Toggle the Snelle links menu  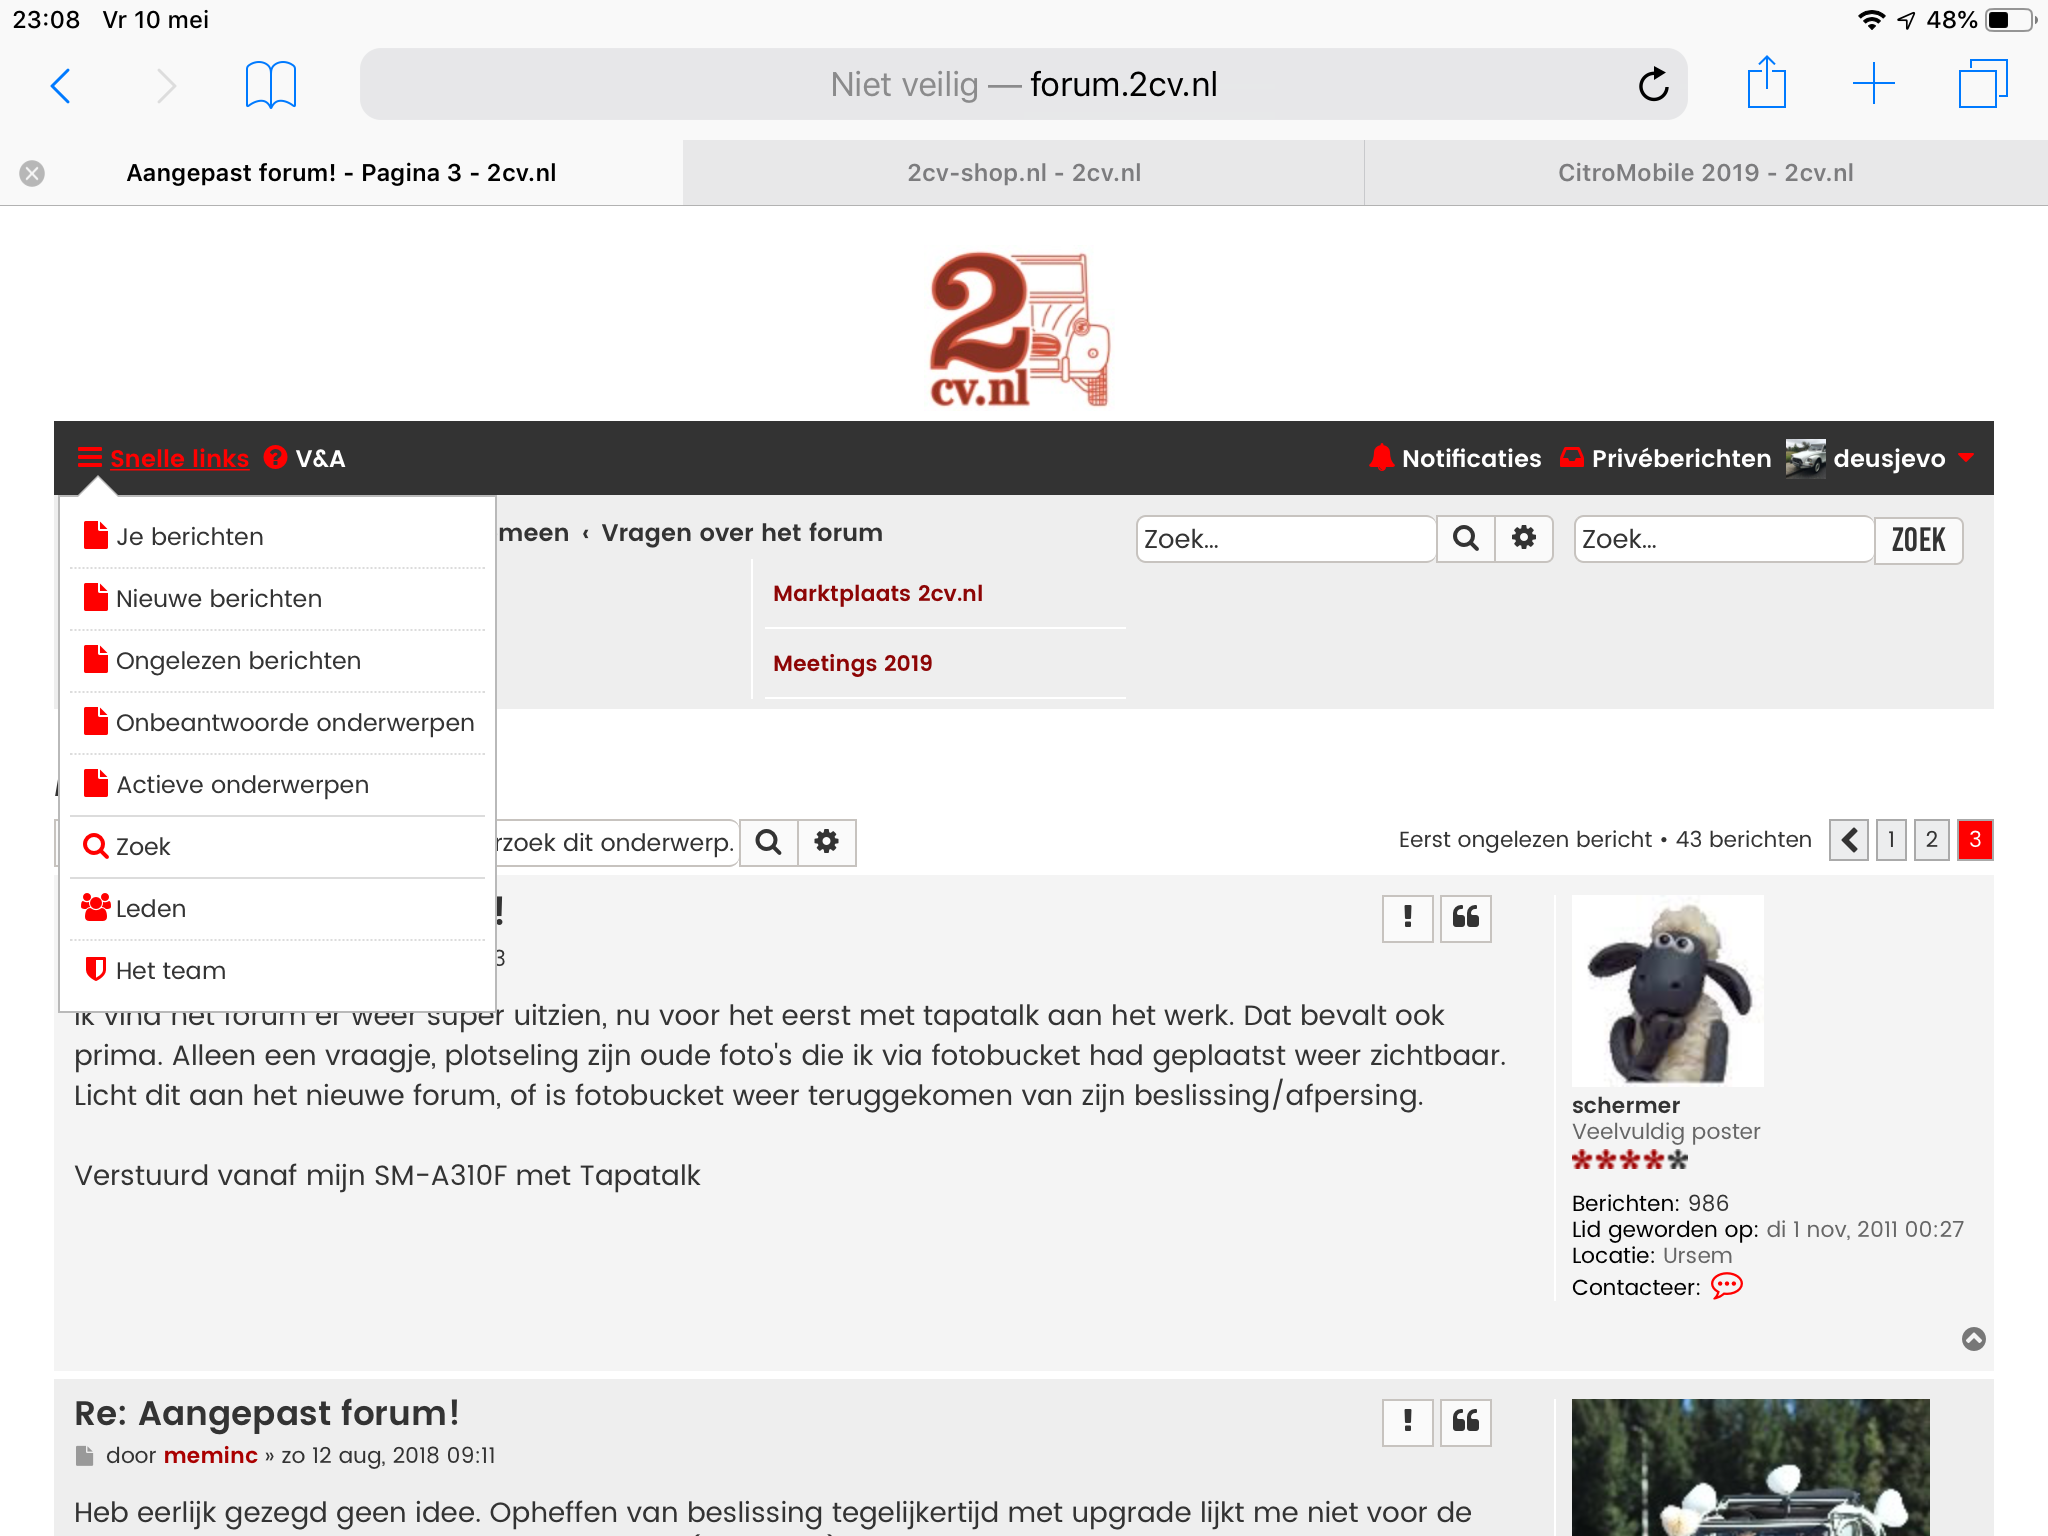(164, 458)
